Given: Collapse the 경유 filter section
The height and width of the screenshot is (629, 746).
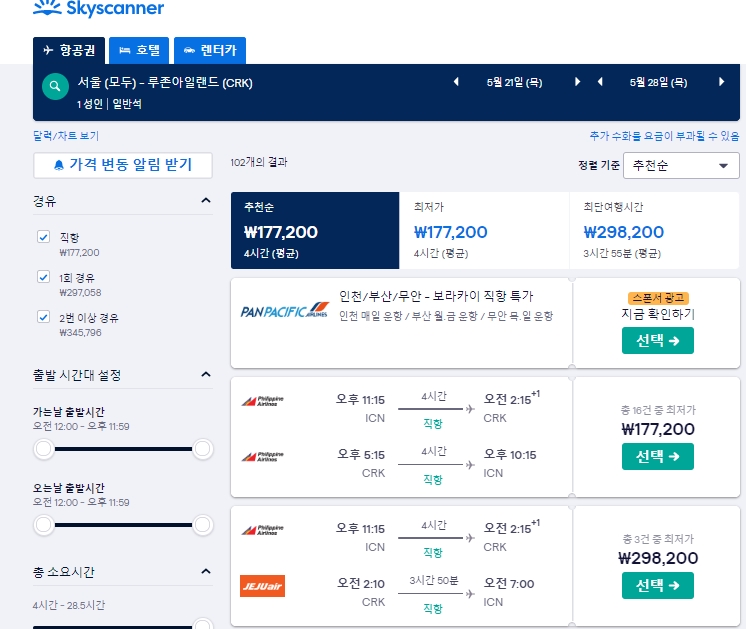Looking at the screenshot, I should [x=206, y=200].
